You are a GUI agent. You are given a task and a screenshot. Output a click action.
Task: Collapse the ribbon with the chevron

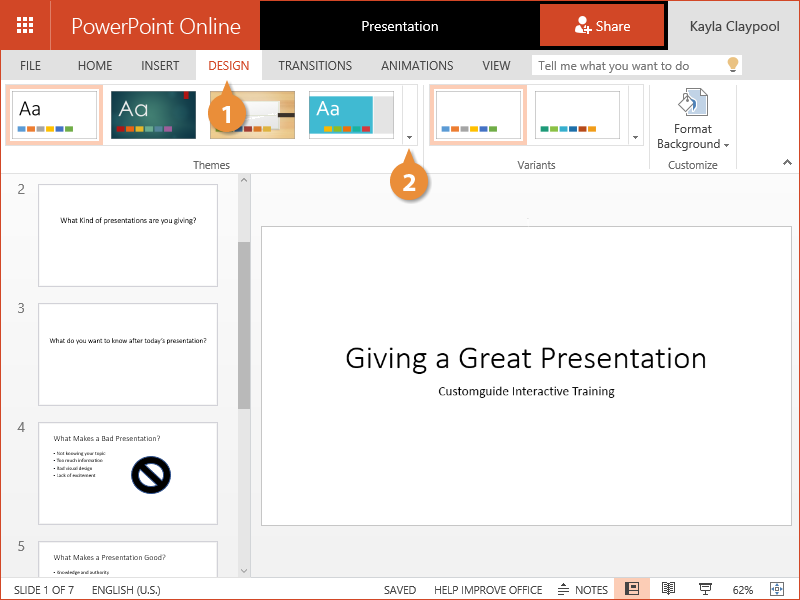[786, 162]
